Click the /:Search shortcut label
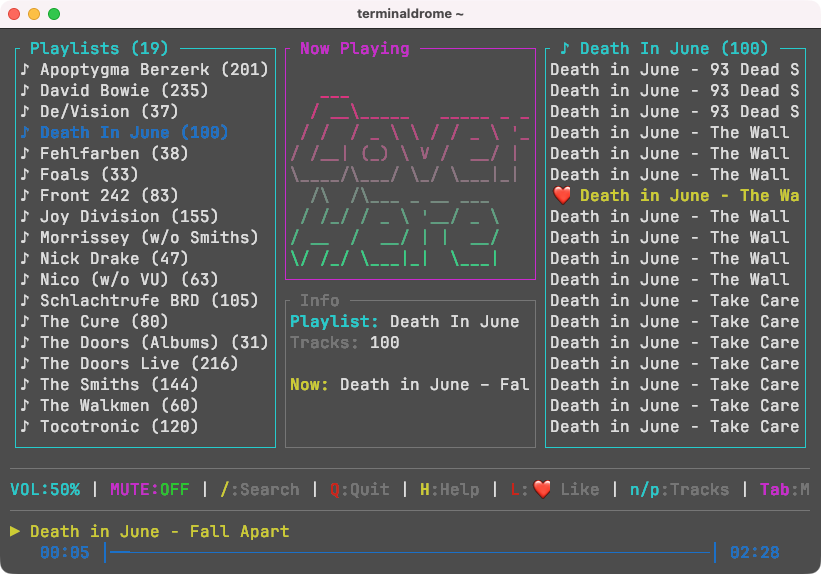 260,489
